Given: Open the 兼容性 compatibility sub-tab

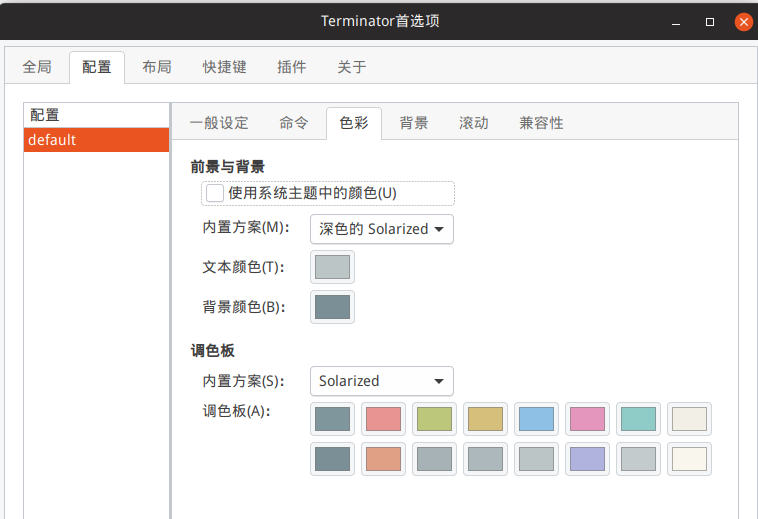Looking at the screenshot, I should (x=541, y=123).
